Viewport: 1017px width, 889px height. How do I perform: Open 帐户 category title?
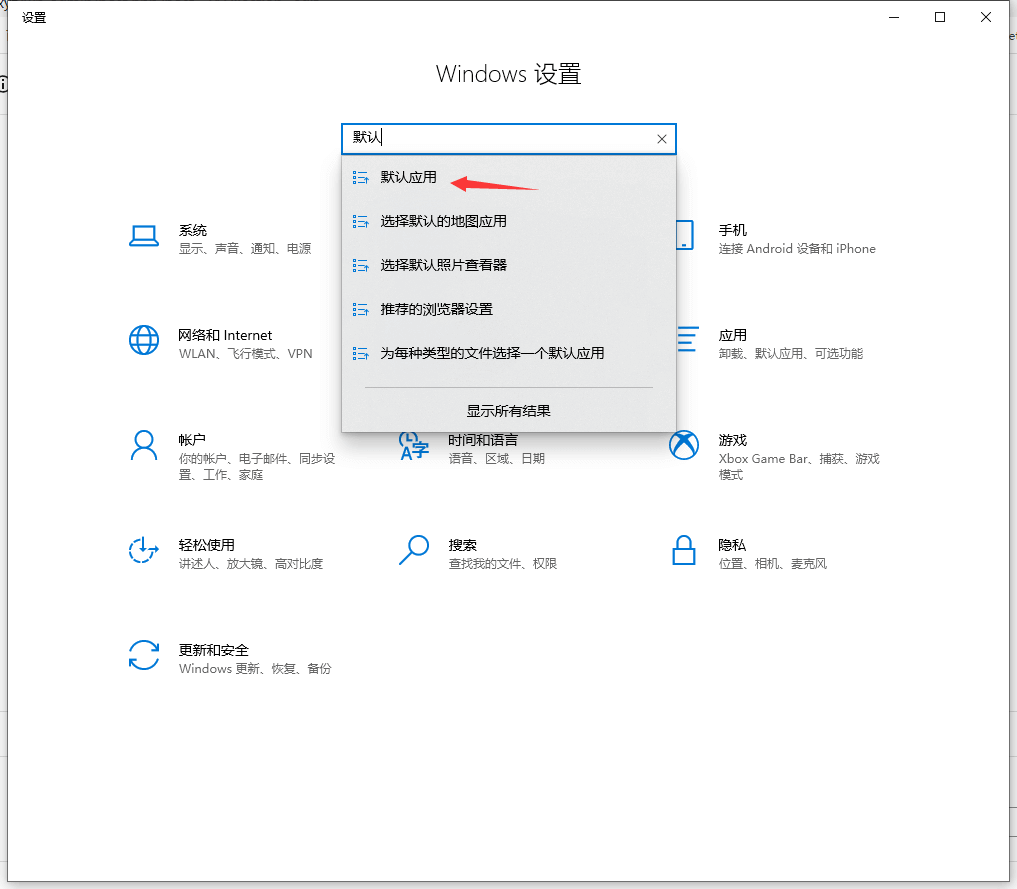coord(192,440)
